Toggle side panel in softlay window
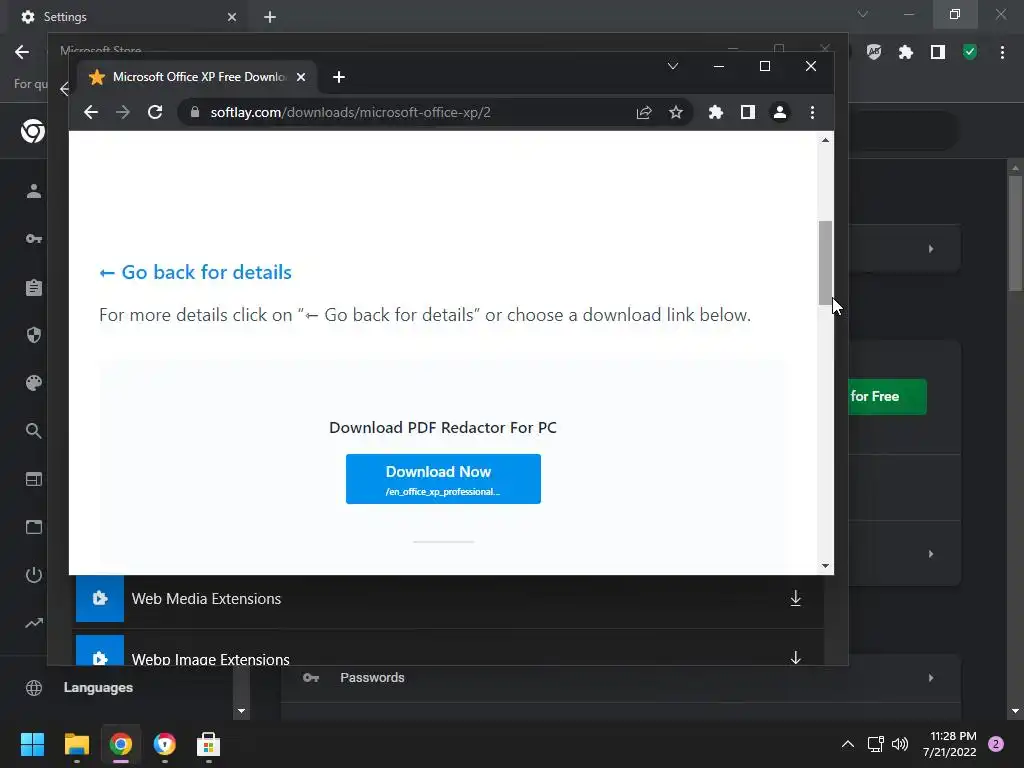1024x768 pixels. click(x=748, y=112)
